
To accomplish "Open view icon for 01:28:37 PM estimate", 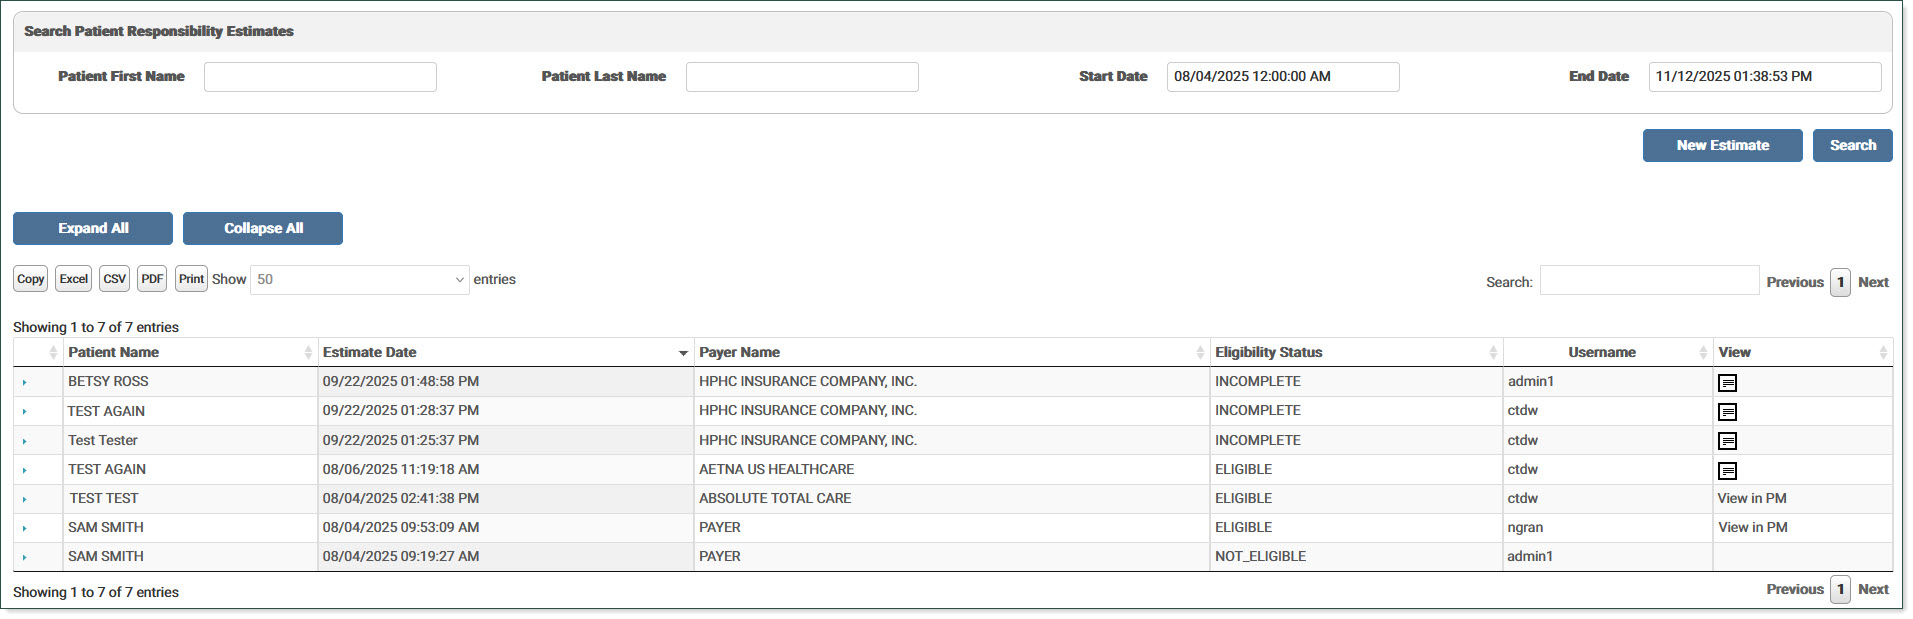I will point(1727,412).
